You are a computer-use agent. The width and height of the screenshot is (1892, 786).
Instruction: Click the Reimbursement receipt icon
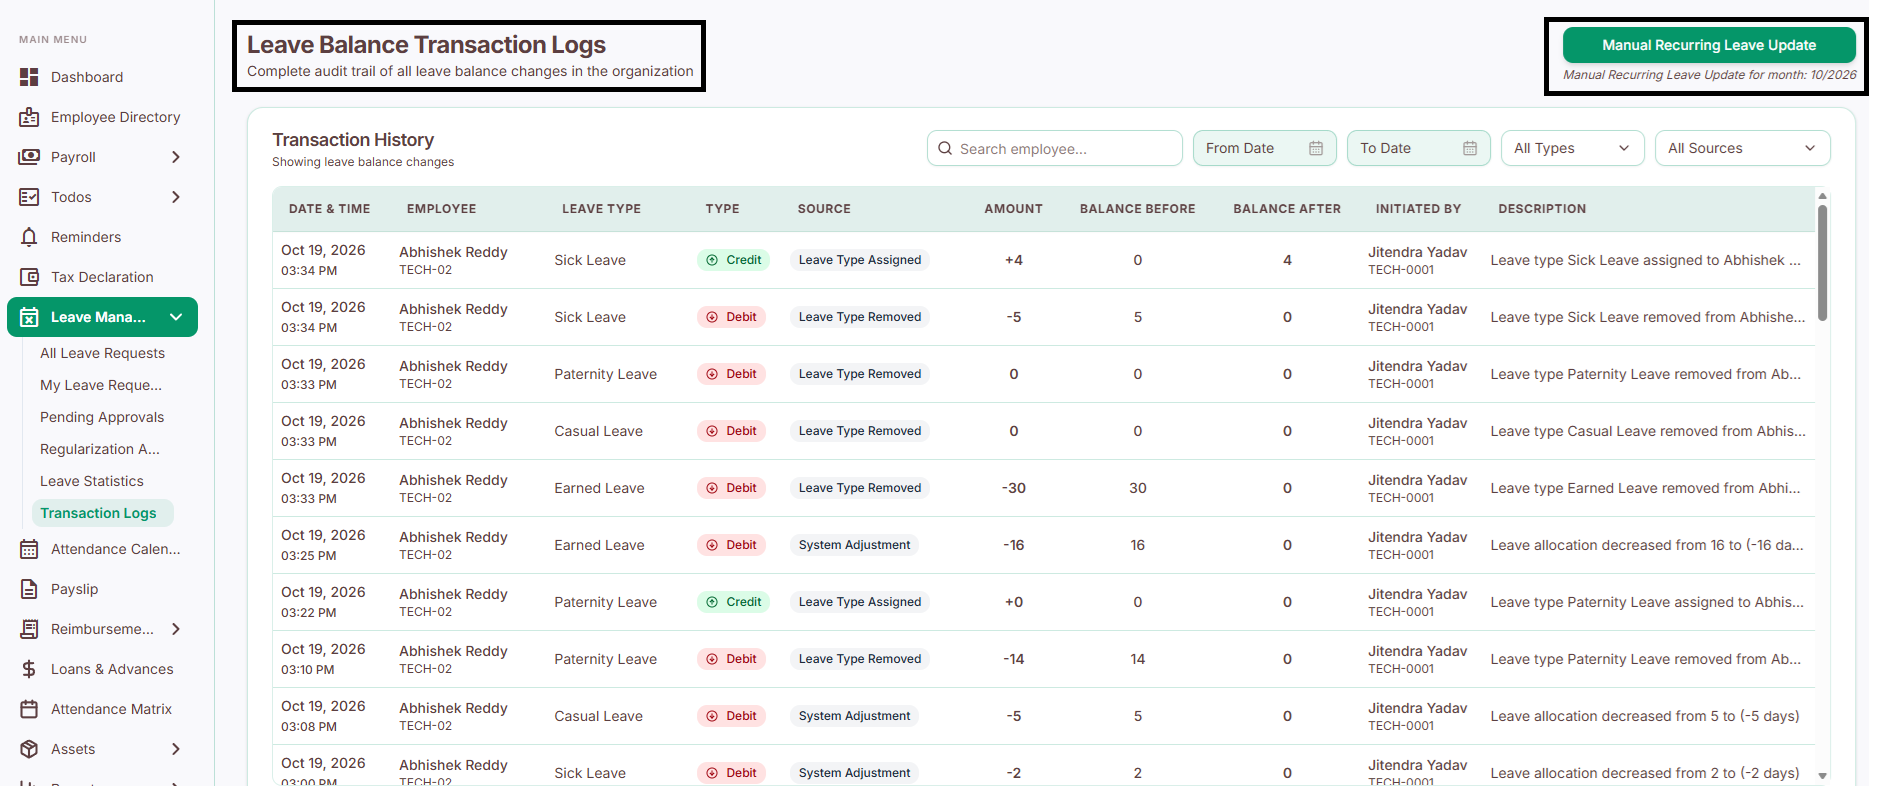coord(29,629)
